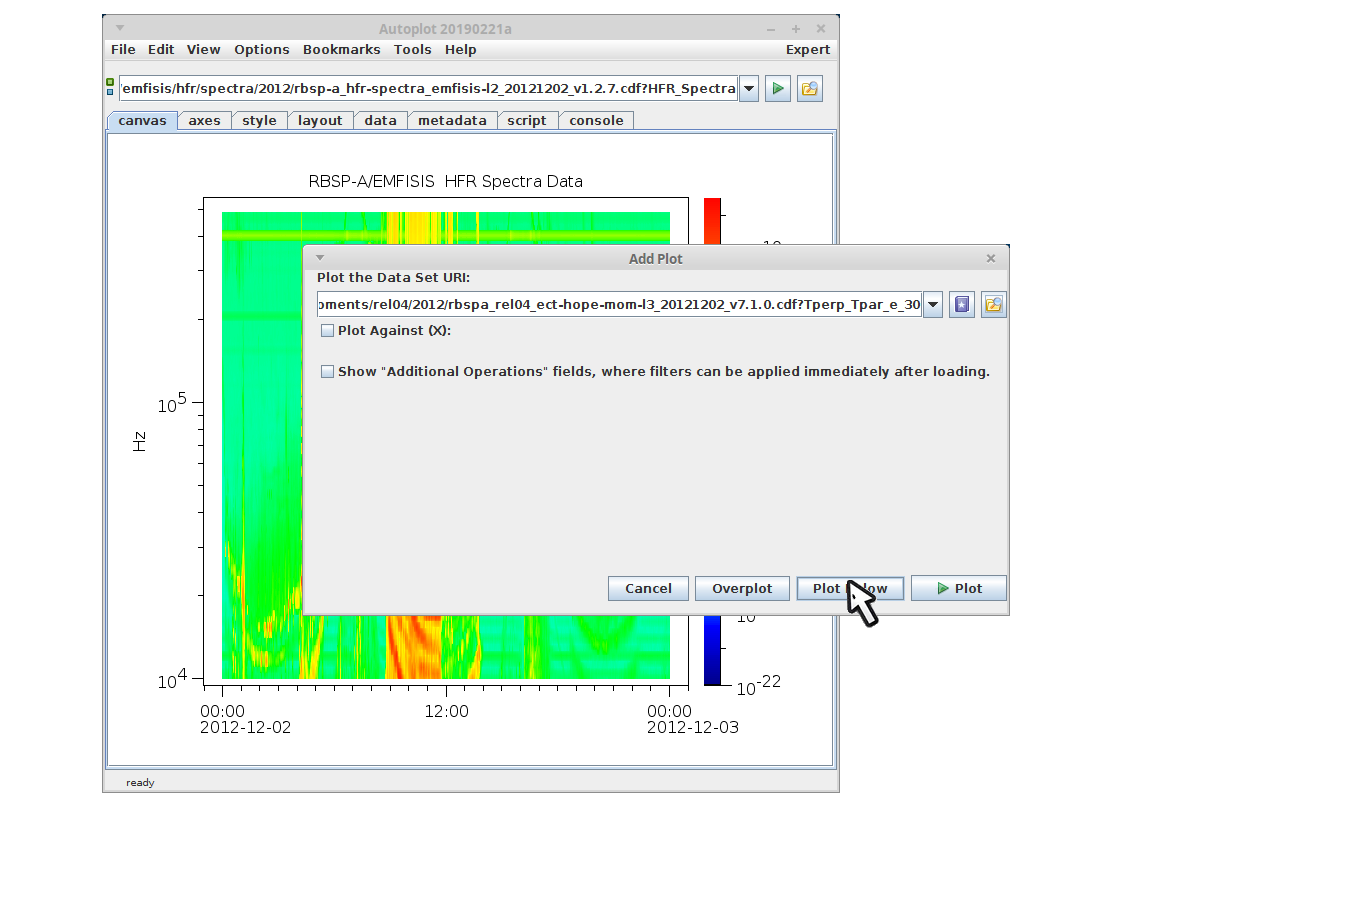The height and width of the screenshot is (916, 1345).
Task: Click the green play button beside main URI
Action: tap(777, 89)
